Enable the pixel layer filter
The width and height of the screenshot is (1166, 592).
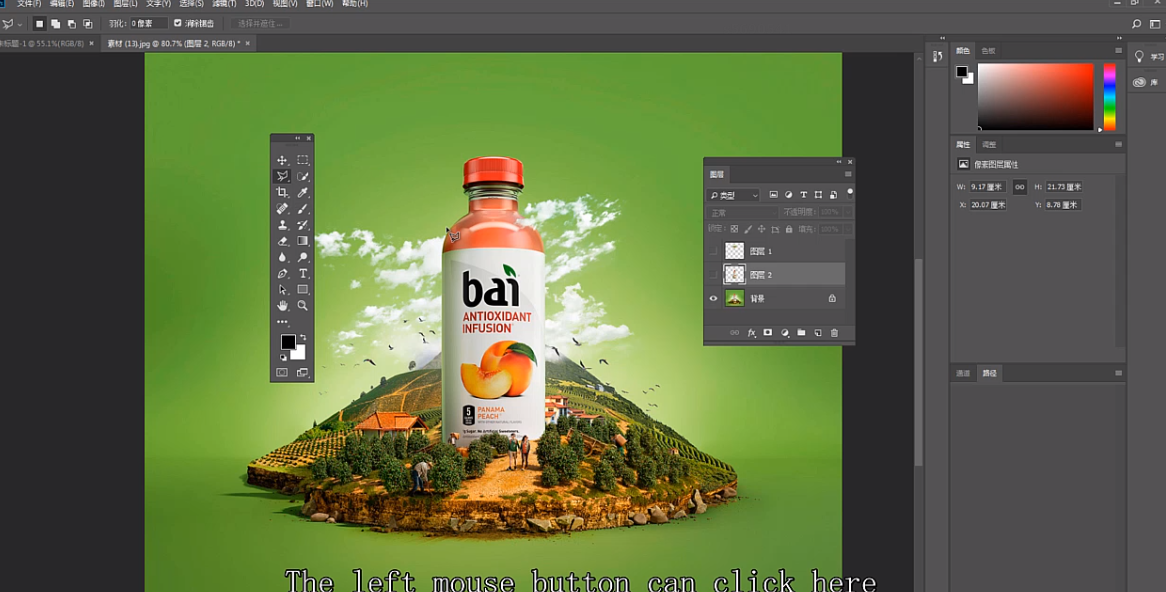(773, 195)
